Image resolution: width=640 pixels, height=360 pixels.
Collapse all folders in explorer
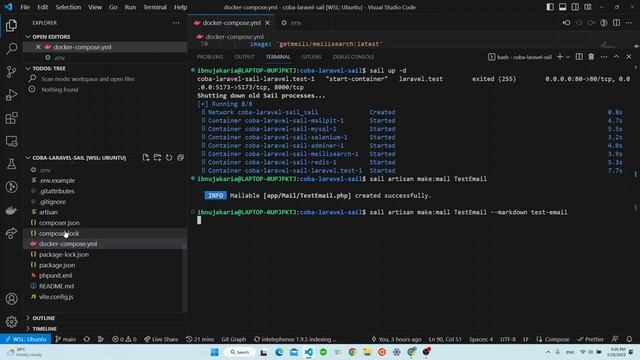click(x=180, y=158)
